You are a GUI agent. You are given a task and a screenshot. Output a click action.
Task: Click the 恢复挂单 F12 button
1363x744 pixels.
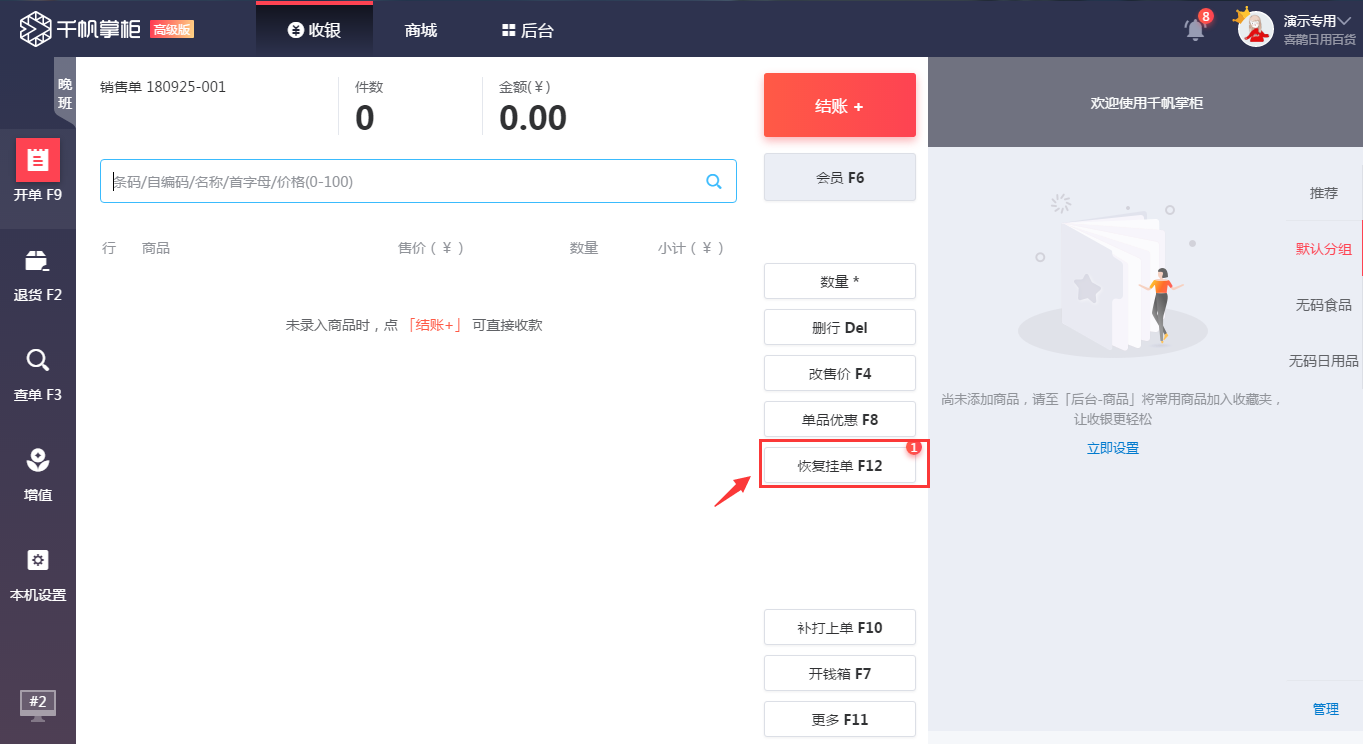click(839, 466)
